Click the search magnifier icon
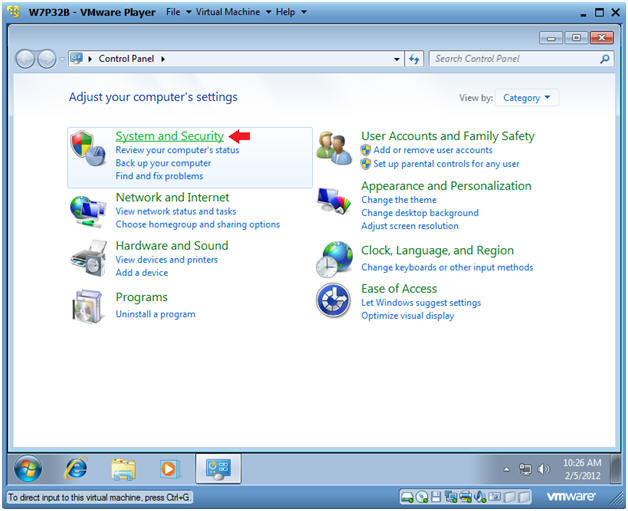The width and height of the screenshot is (628, 511). coord(604,59)
